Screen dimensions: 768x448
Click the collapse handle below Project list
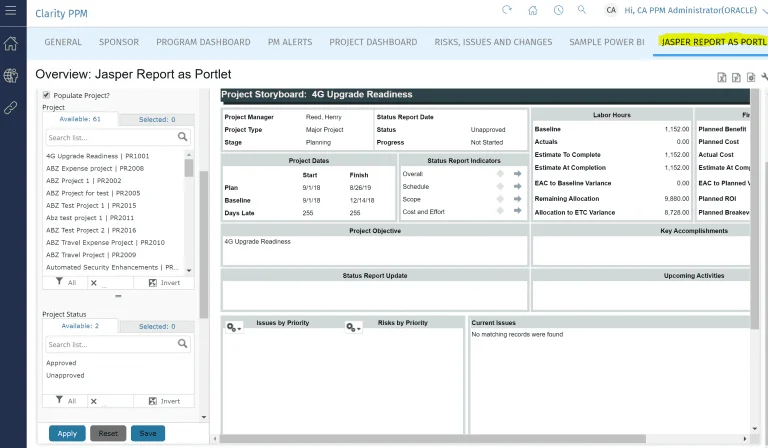click(118, 296)
